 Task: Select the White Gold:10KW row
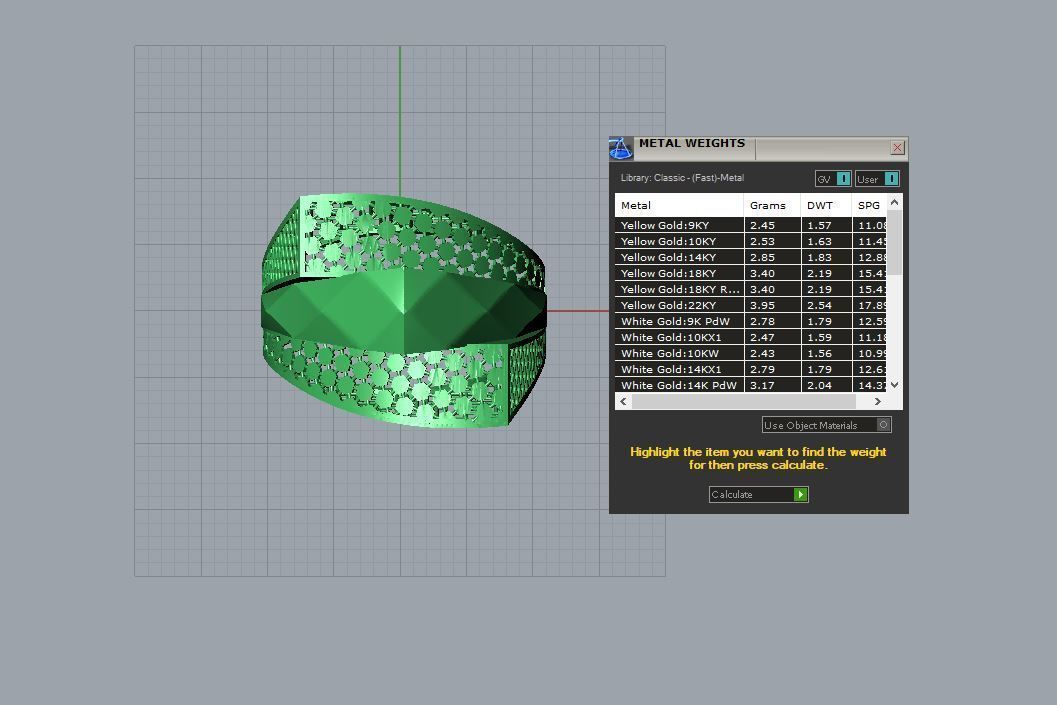click(750, 353)
